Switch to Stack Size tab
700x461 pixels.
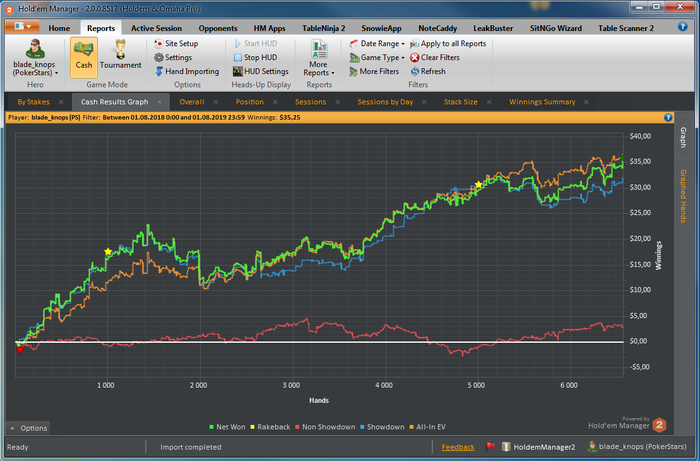tap(461, 102)
